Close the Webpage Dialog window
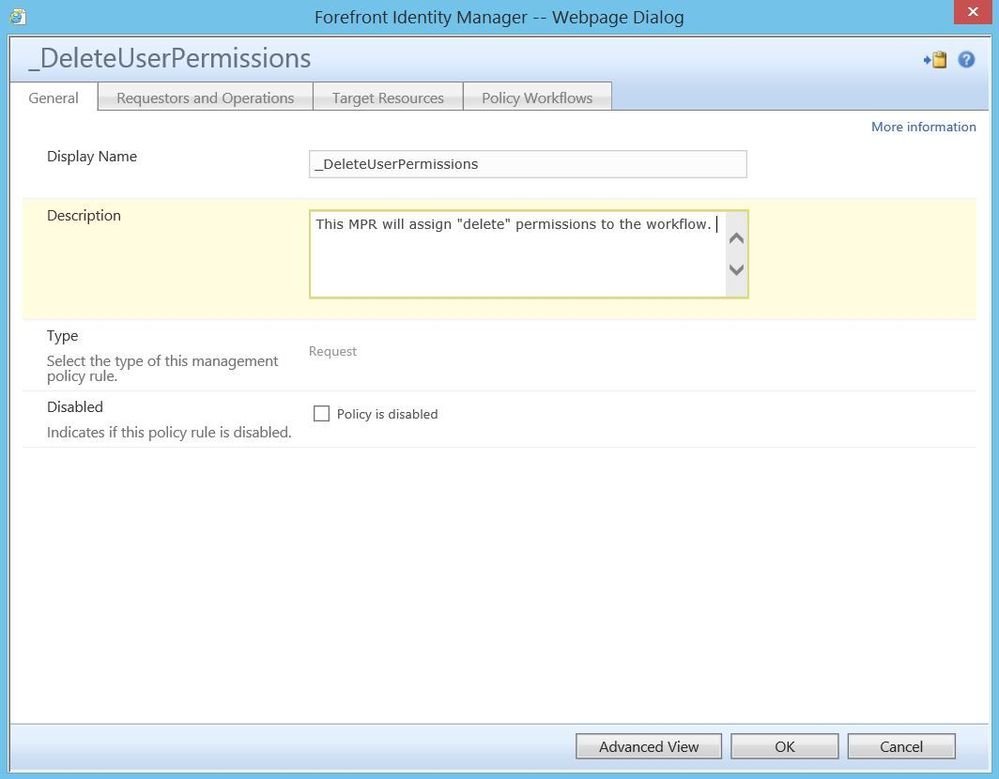The image size is (999, 779). click(972, 13)
